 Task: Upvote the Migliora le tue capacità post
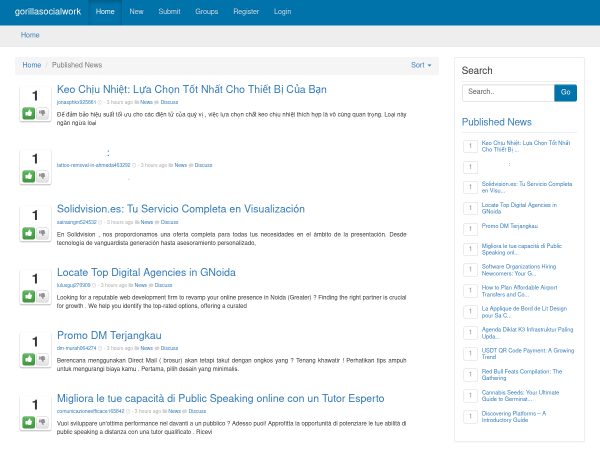pyautogui.click(x=29, y=422)
